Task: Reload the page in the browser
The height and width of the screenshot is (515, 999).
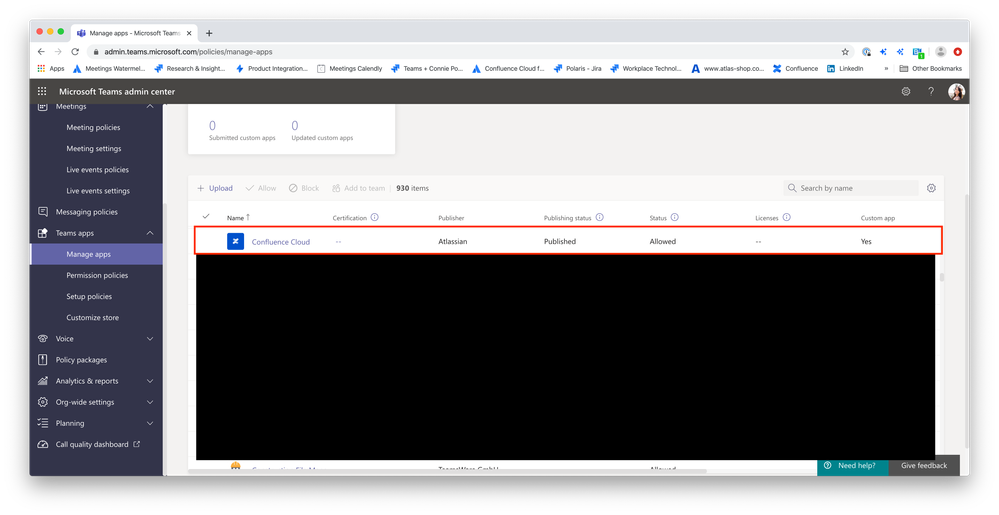Action: point(75,52)
